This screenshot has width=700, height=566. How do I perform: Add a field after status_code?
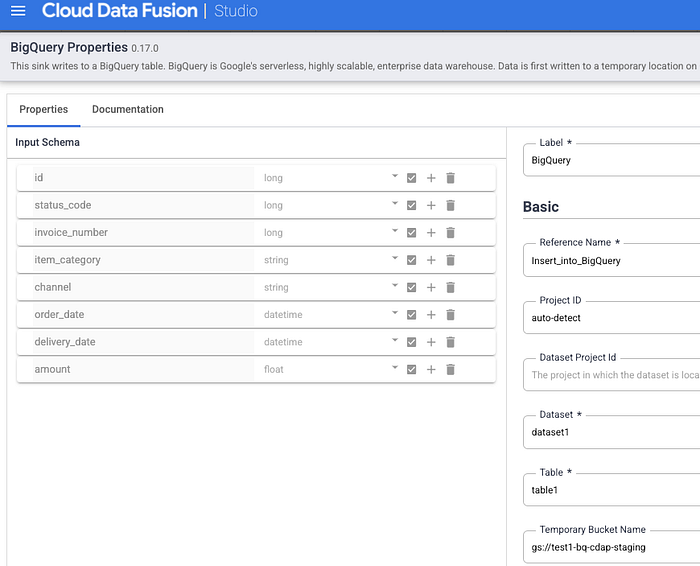click(x=431, y=205)
